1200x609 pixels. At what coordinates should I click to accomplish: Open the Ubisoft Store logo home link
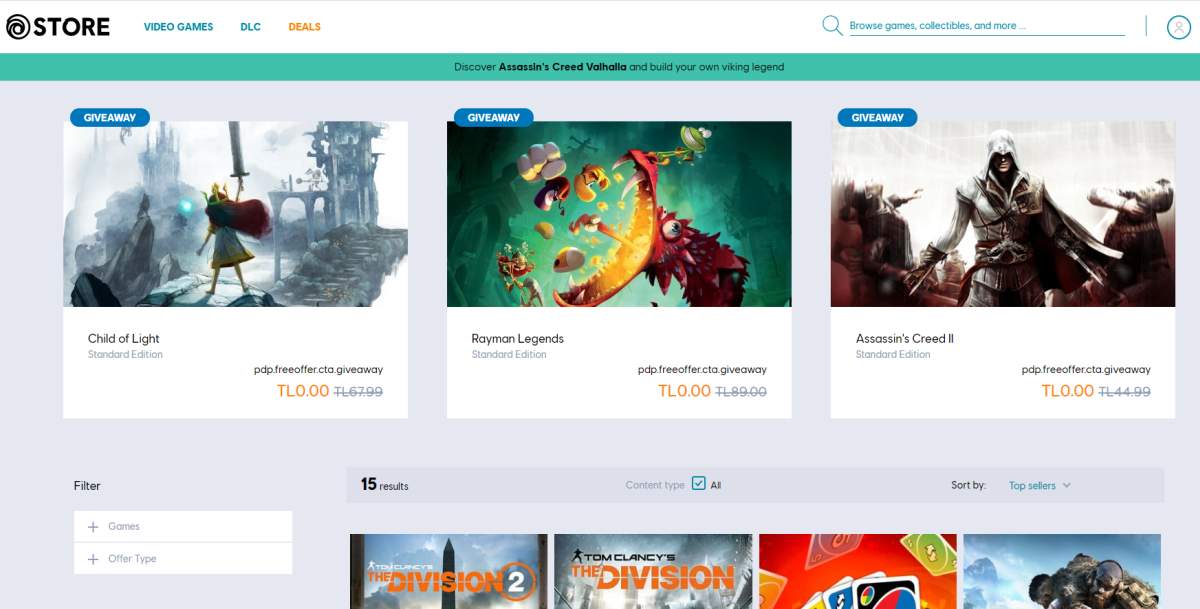(58, 26)
